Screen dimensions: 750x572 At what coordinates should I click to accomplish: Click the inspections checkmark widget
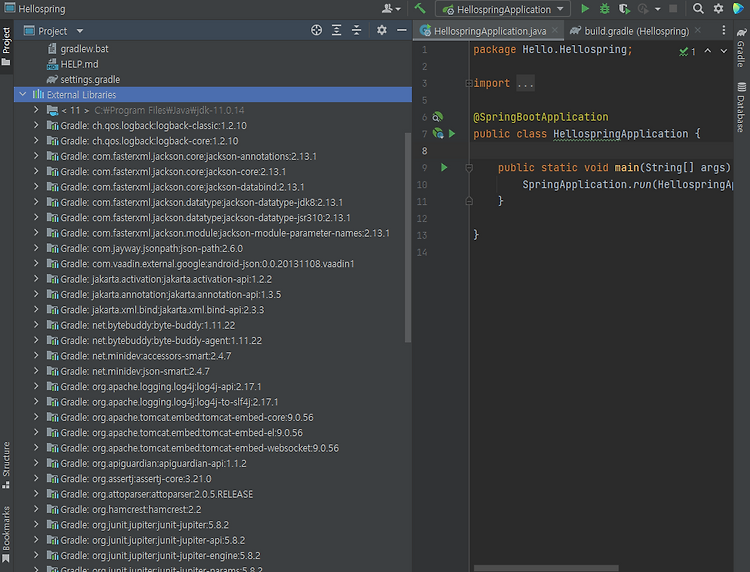coord(687,51)
